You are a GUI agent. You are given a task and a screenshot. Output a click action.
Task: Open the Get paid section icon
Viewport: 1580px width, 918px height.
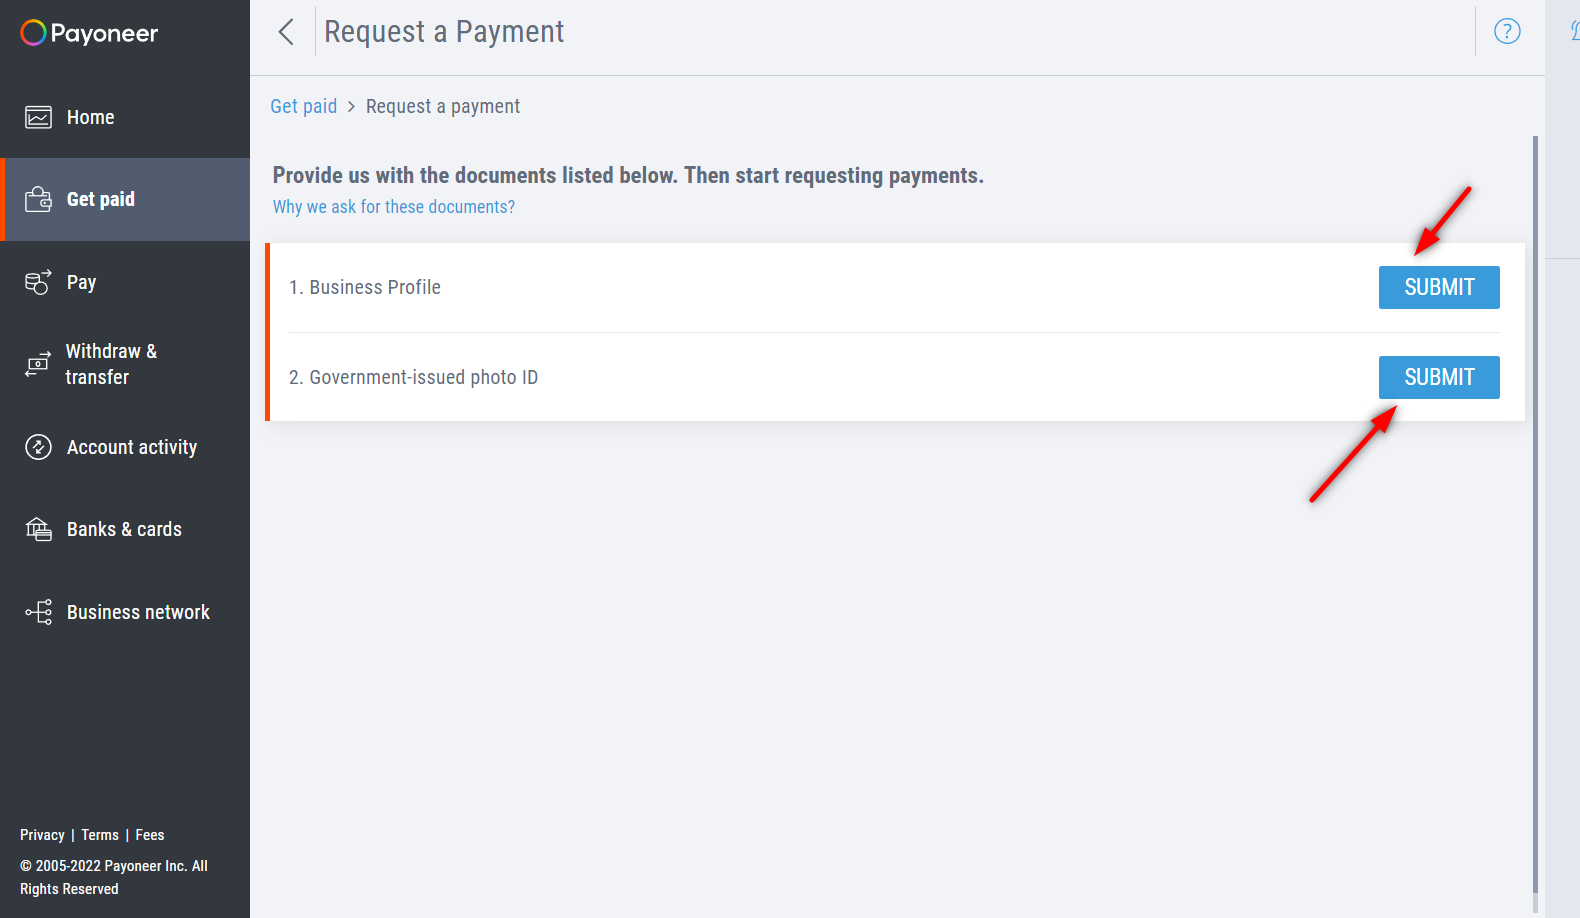point(38,198)
